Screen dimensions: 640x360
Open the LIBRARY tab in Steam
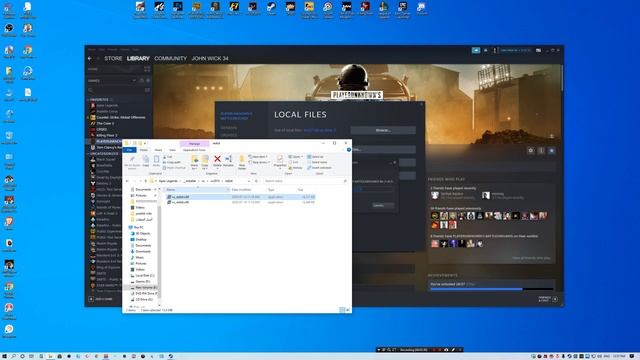pyautogui.click(x=138, y=58)
